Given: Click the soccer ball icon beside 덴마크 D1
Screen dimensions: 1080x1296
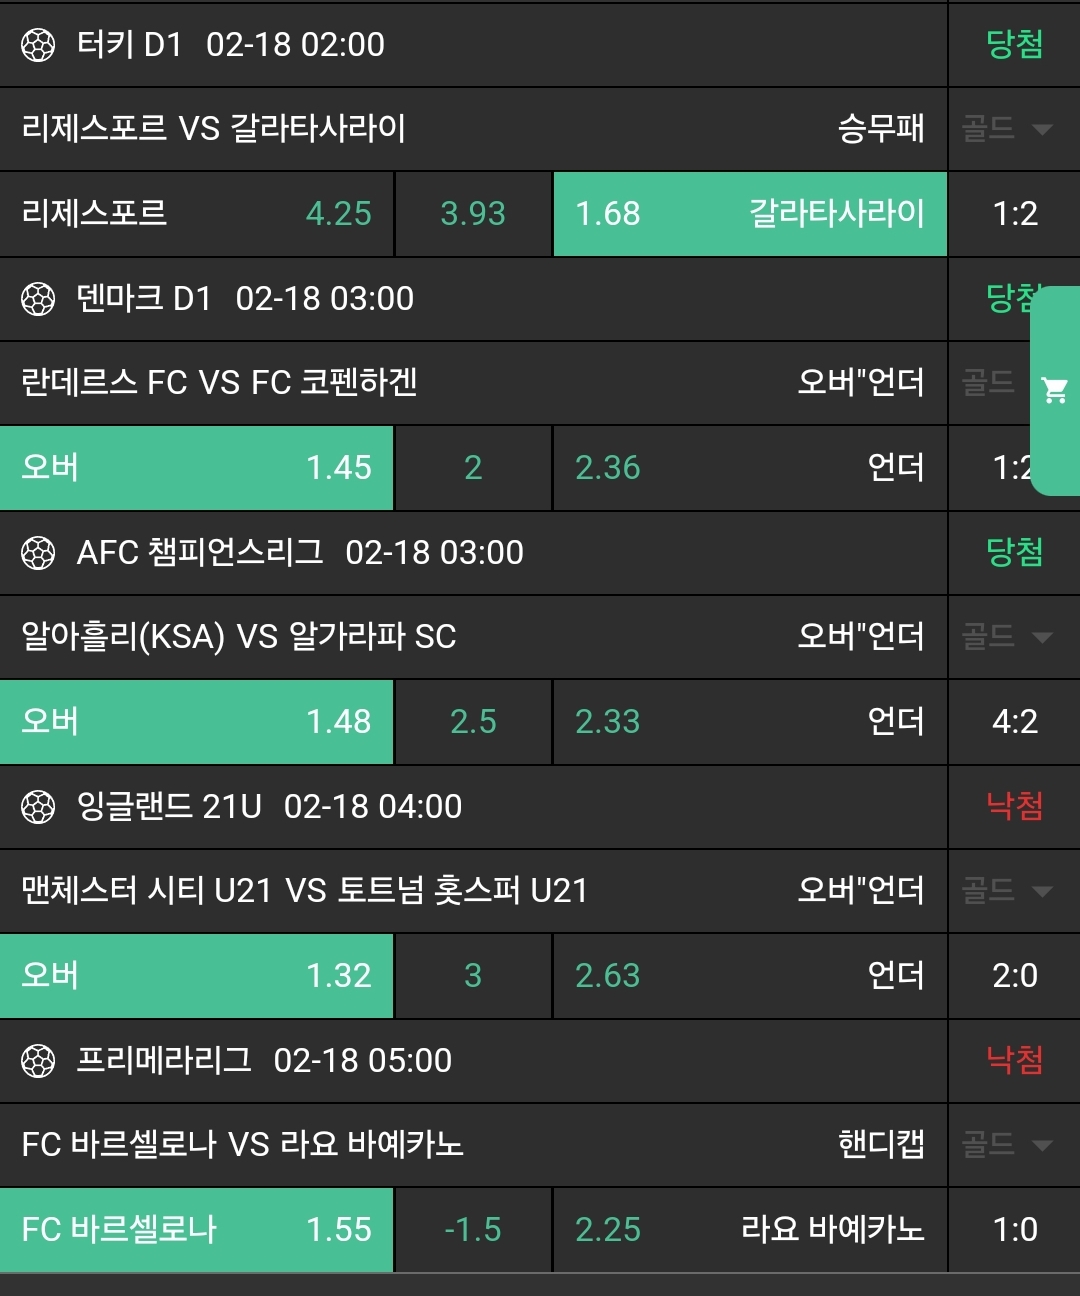Looking at the screenshot, I should (x=39, y=299).
